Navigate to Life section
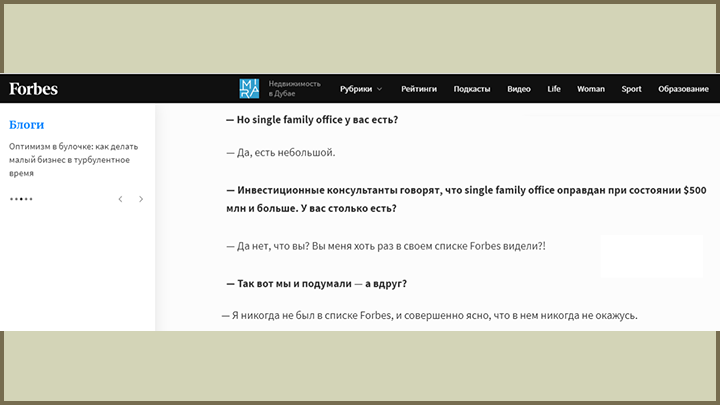Image resolution: width=720 pixels, height=405 pixels. (554, 89)
